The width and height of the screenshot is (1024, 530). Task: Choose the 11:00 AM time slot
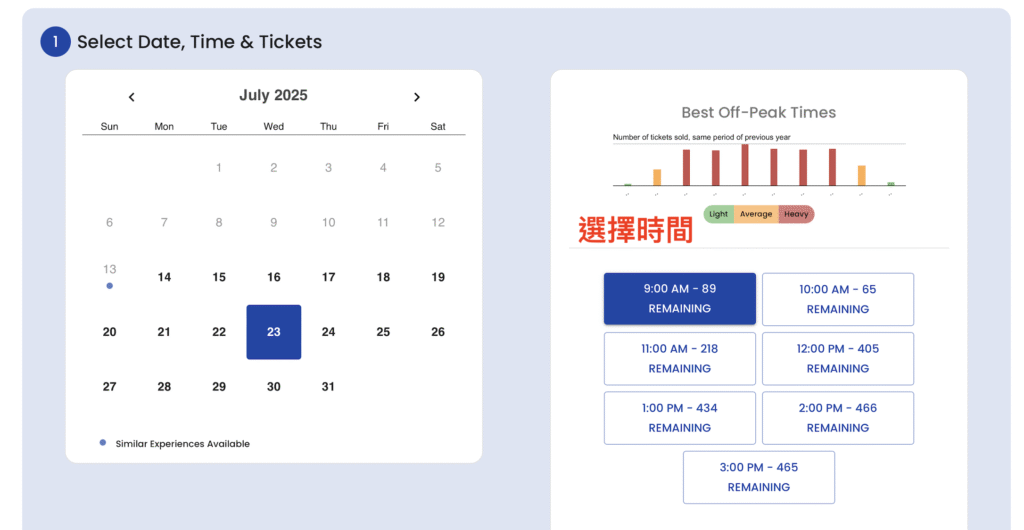tap(679, 358)
